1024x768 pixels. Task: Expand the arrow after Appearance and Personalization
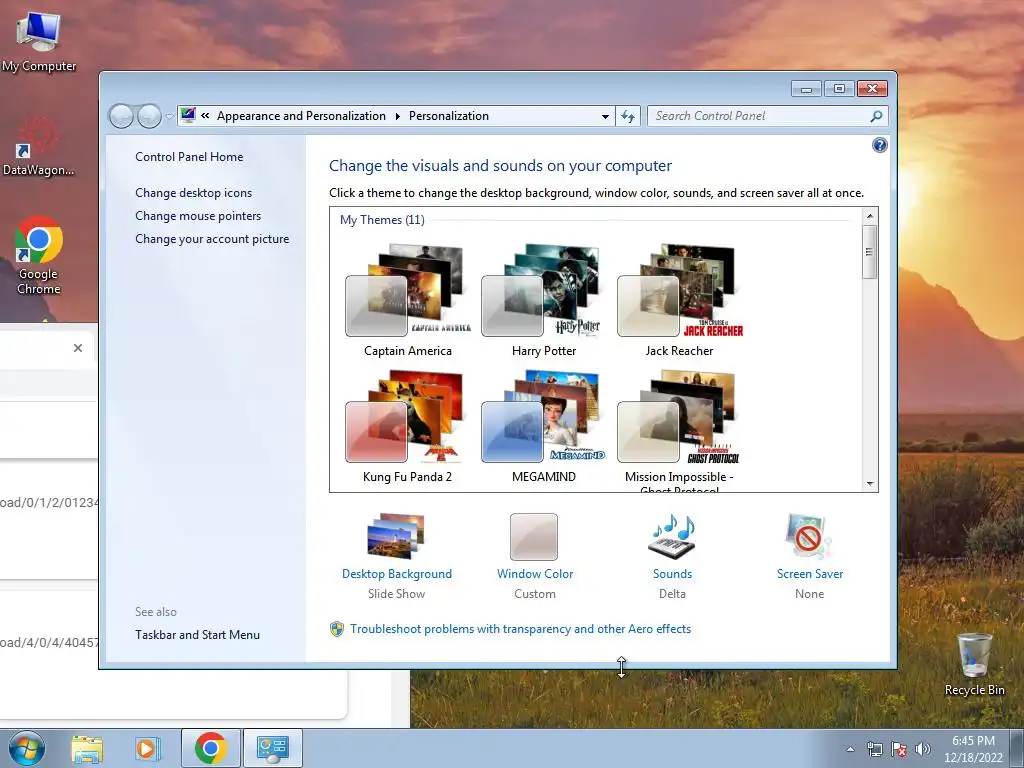[397, 116]
